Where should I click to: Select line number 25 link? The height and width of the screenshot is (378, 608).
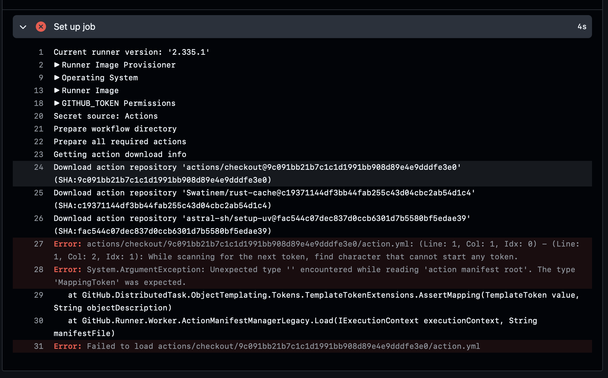click(x=38, y=193)
